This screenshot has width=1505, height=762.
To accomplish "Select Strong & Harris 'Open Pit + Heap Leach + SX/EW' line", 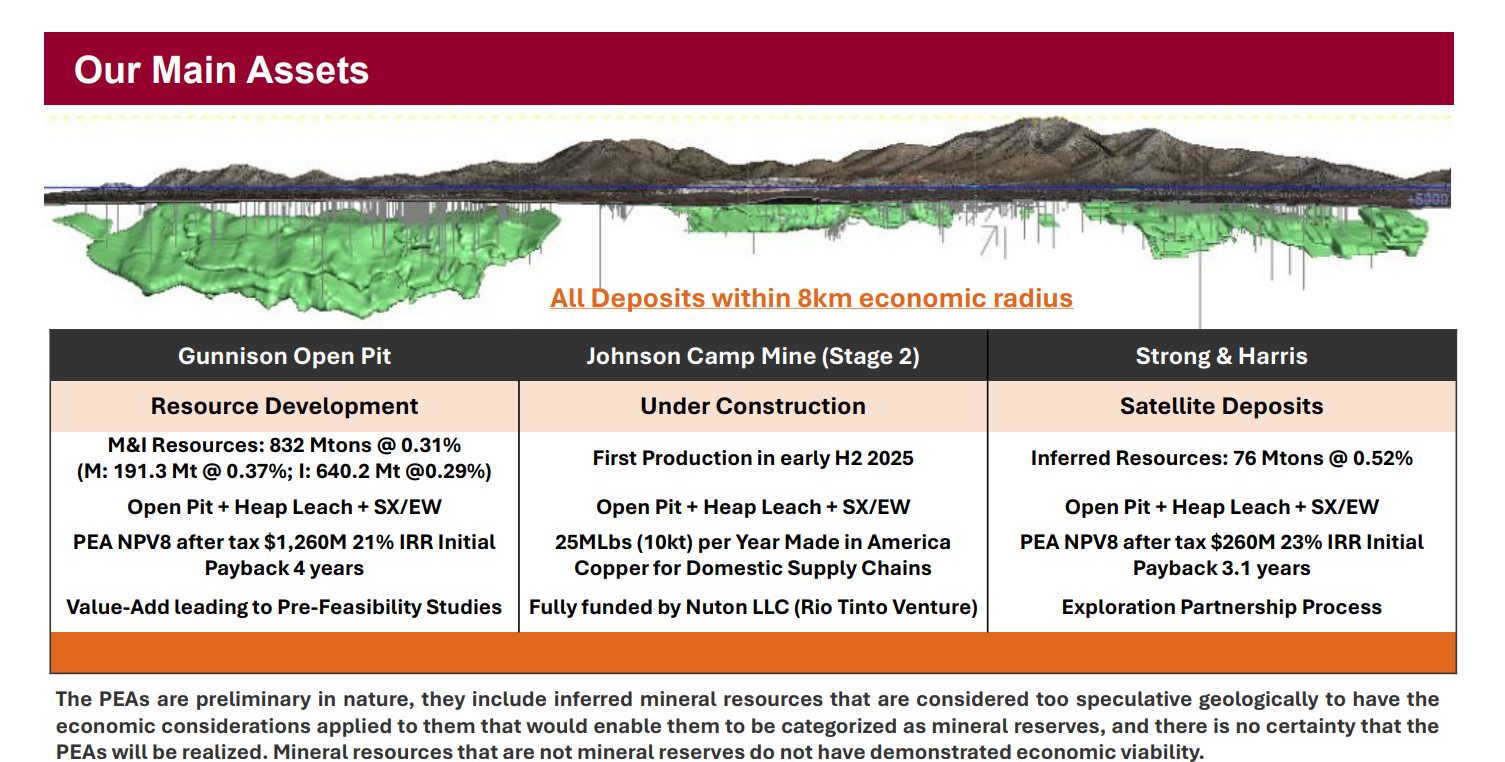I will pos(1221,507).
